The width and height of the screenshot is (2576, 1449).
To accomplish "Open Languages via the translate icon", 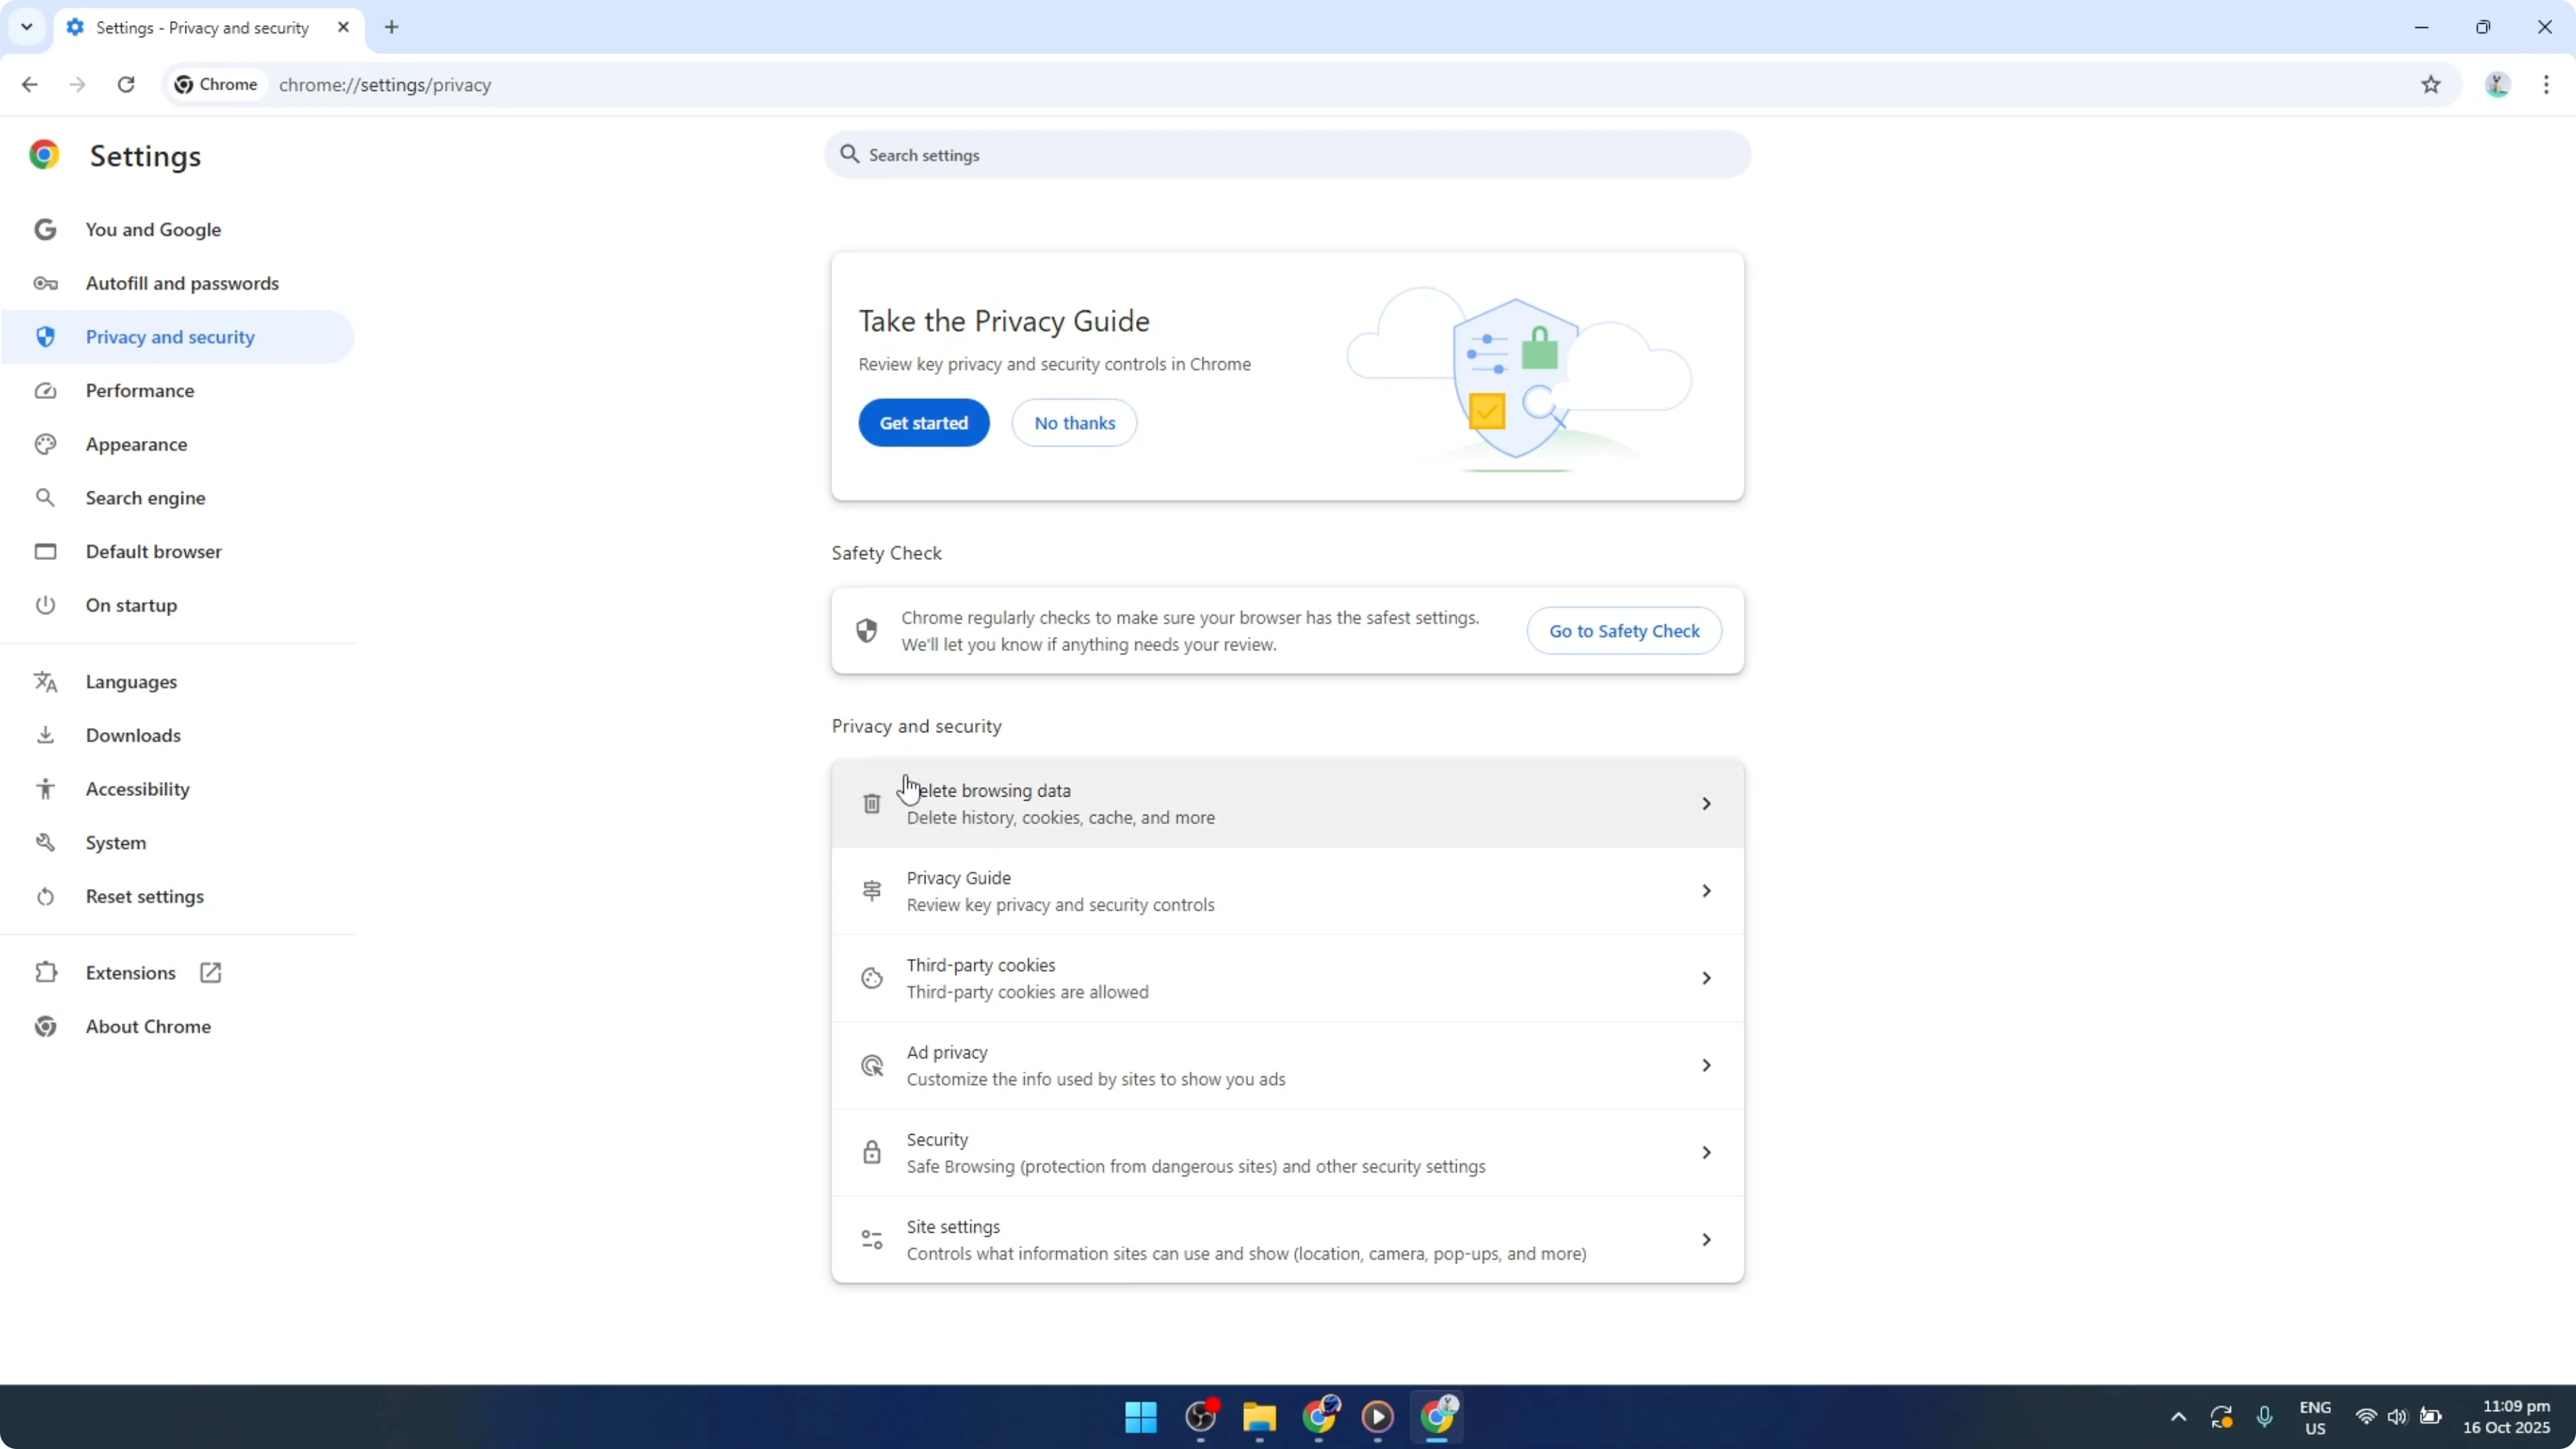I will click(x=45, y=681).
